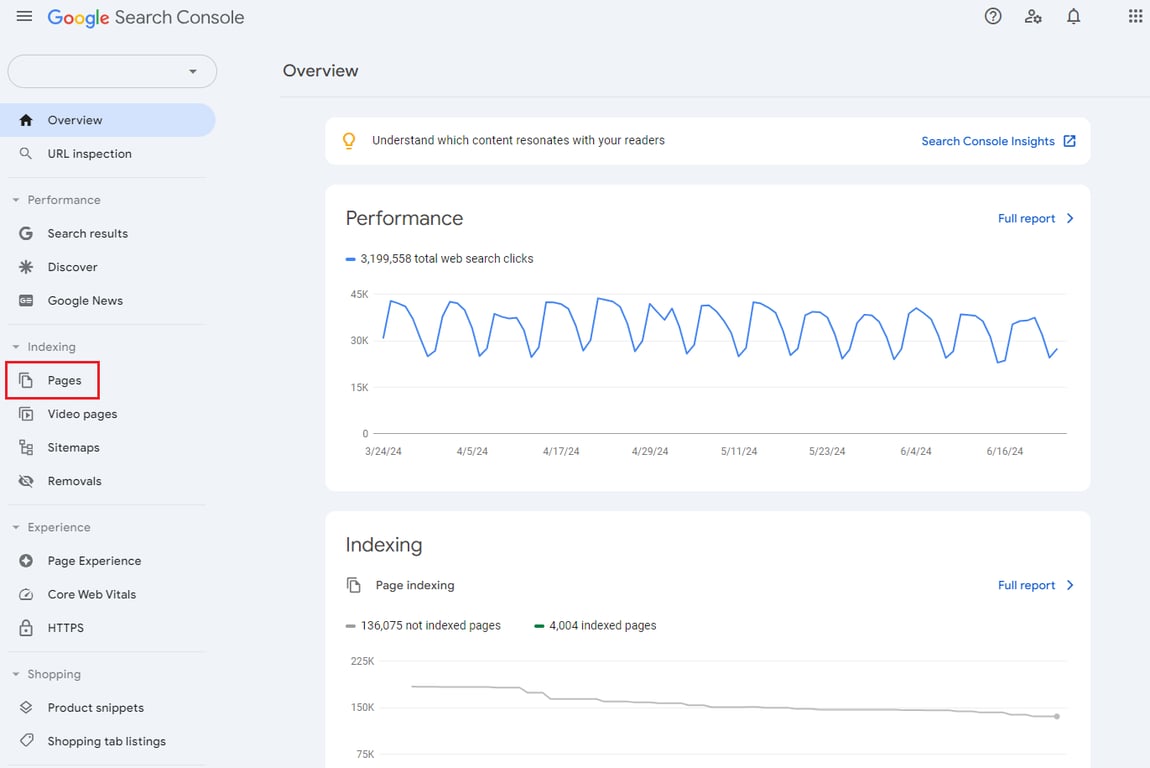
Task: Open the Removals tool
Action: click(x=75, y=481)
